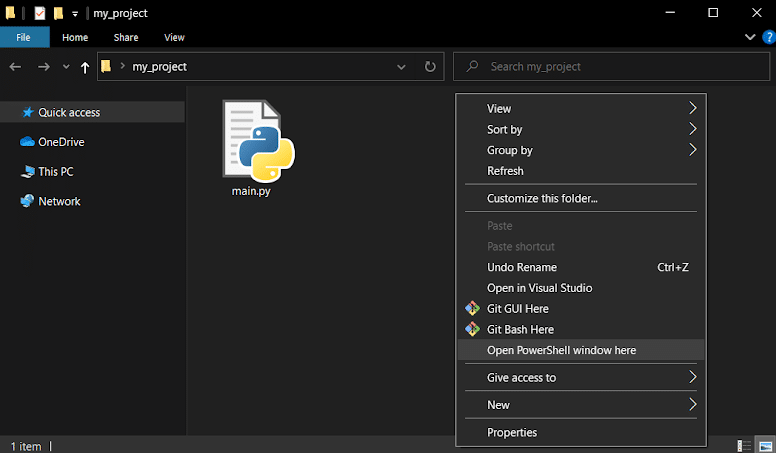Open the main.py Python file icon
Screen dimensions: 776x453
click(258, 141)
